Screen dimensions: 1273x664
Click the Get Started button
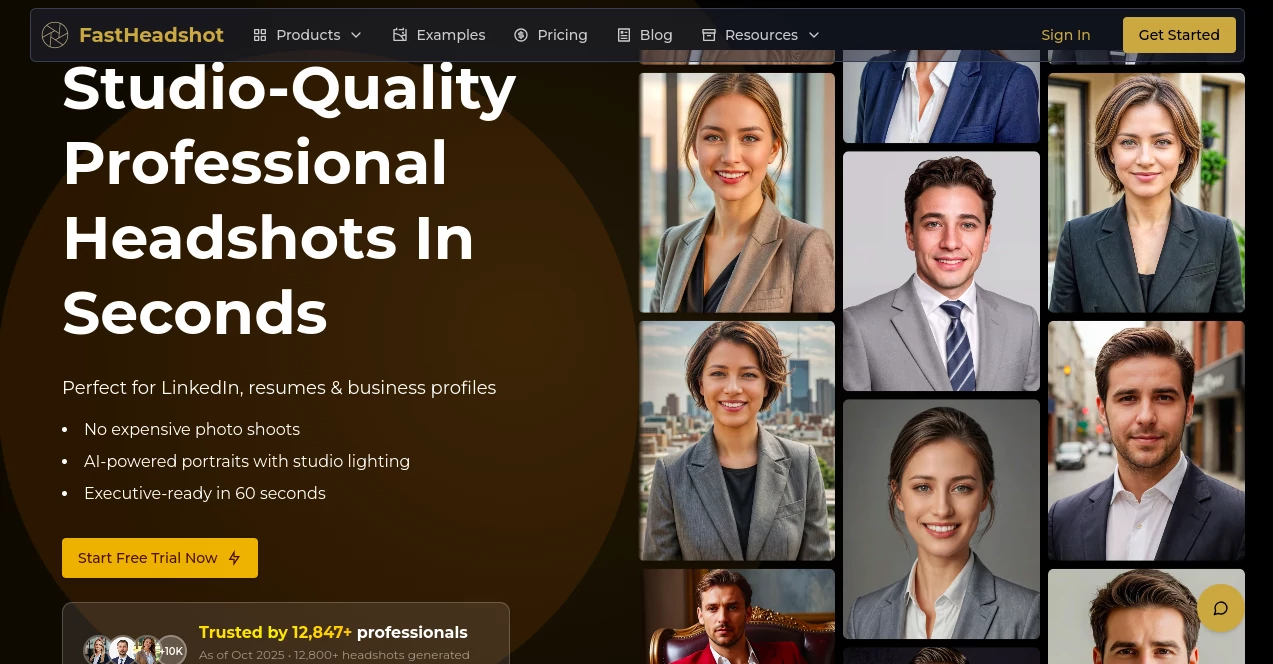tap(1179, 35)
